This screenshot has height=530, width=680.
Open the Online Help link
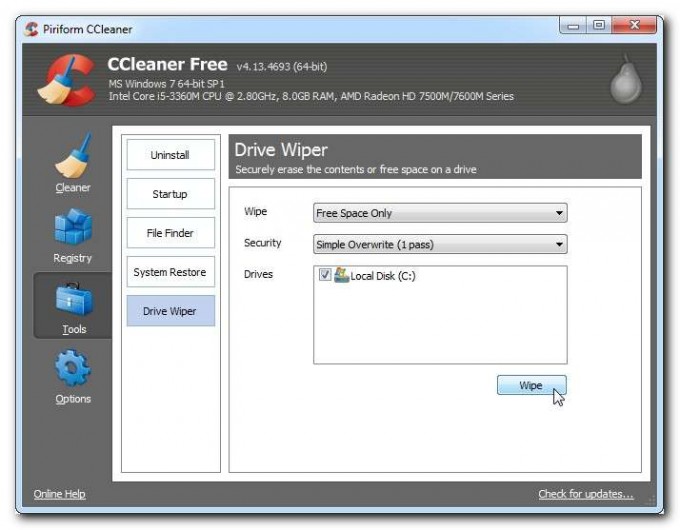click(59, 494)
